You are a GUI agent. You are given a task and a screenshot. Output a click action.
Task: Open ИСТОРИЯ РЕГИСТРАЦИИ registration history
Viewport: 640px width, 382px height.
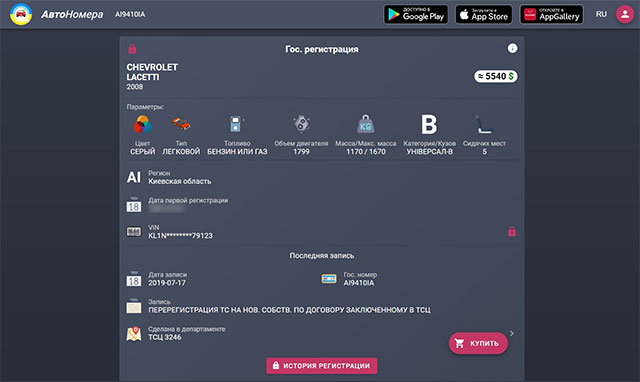322,366
